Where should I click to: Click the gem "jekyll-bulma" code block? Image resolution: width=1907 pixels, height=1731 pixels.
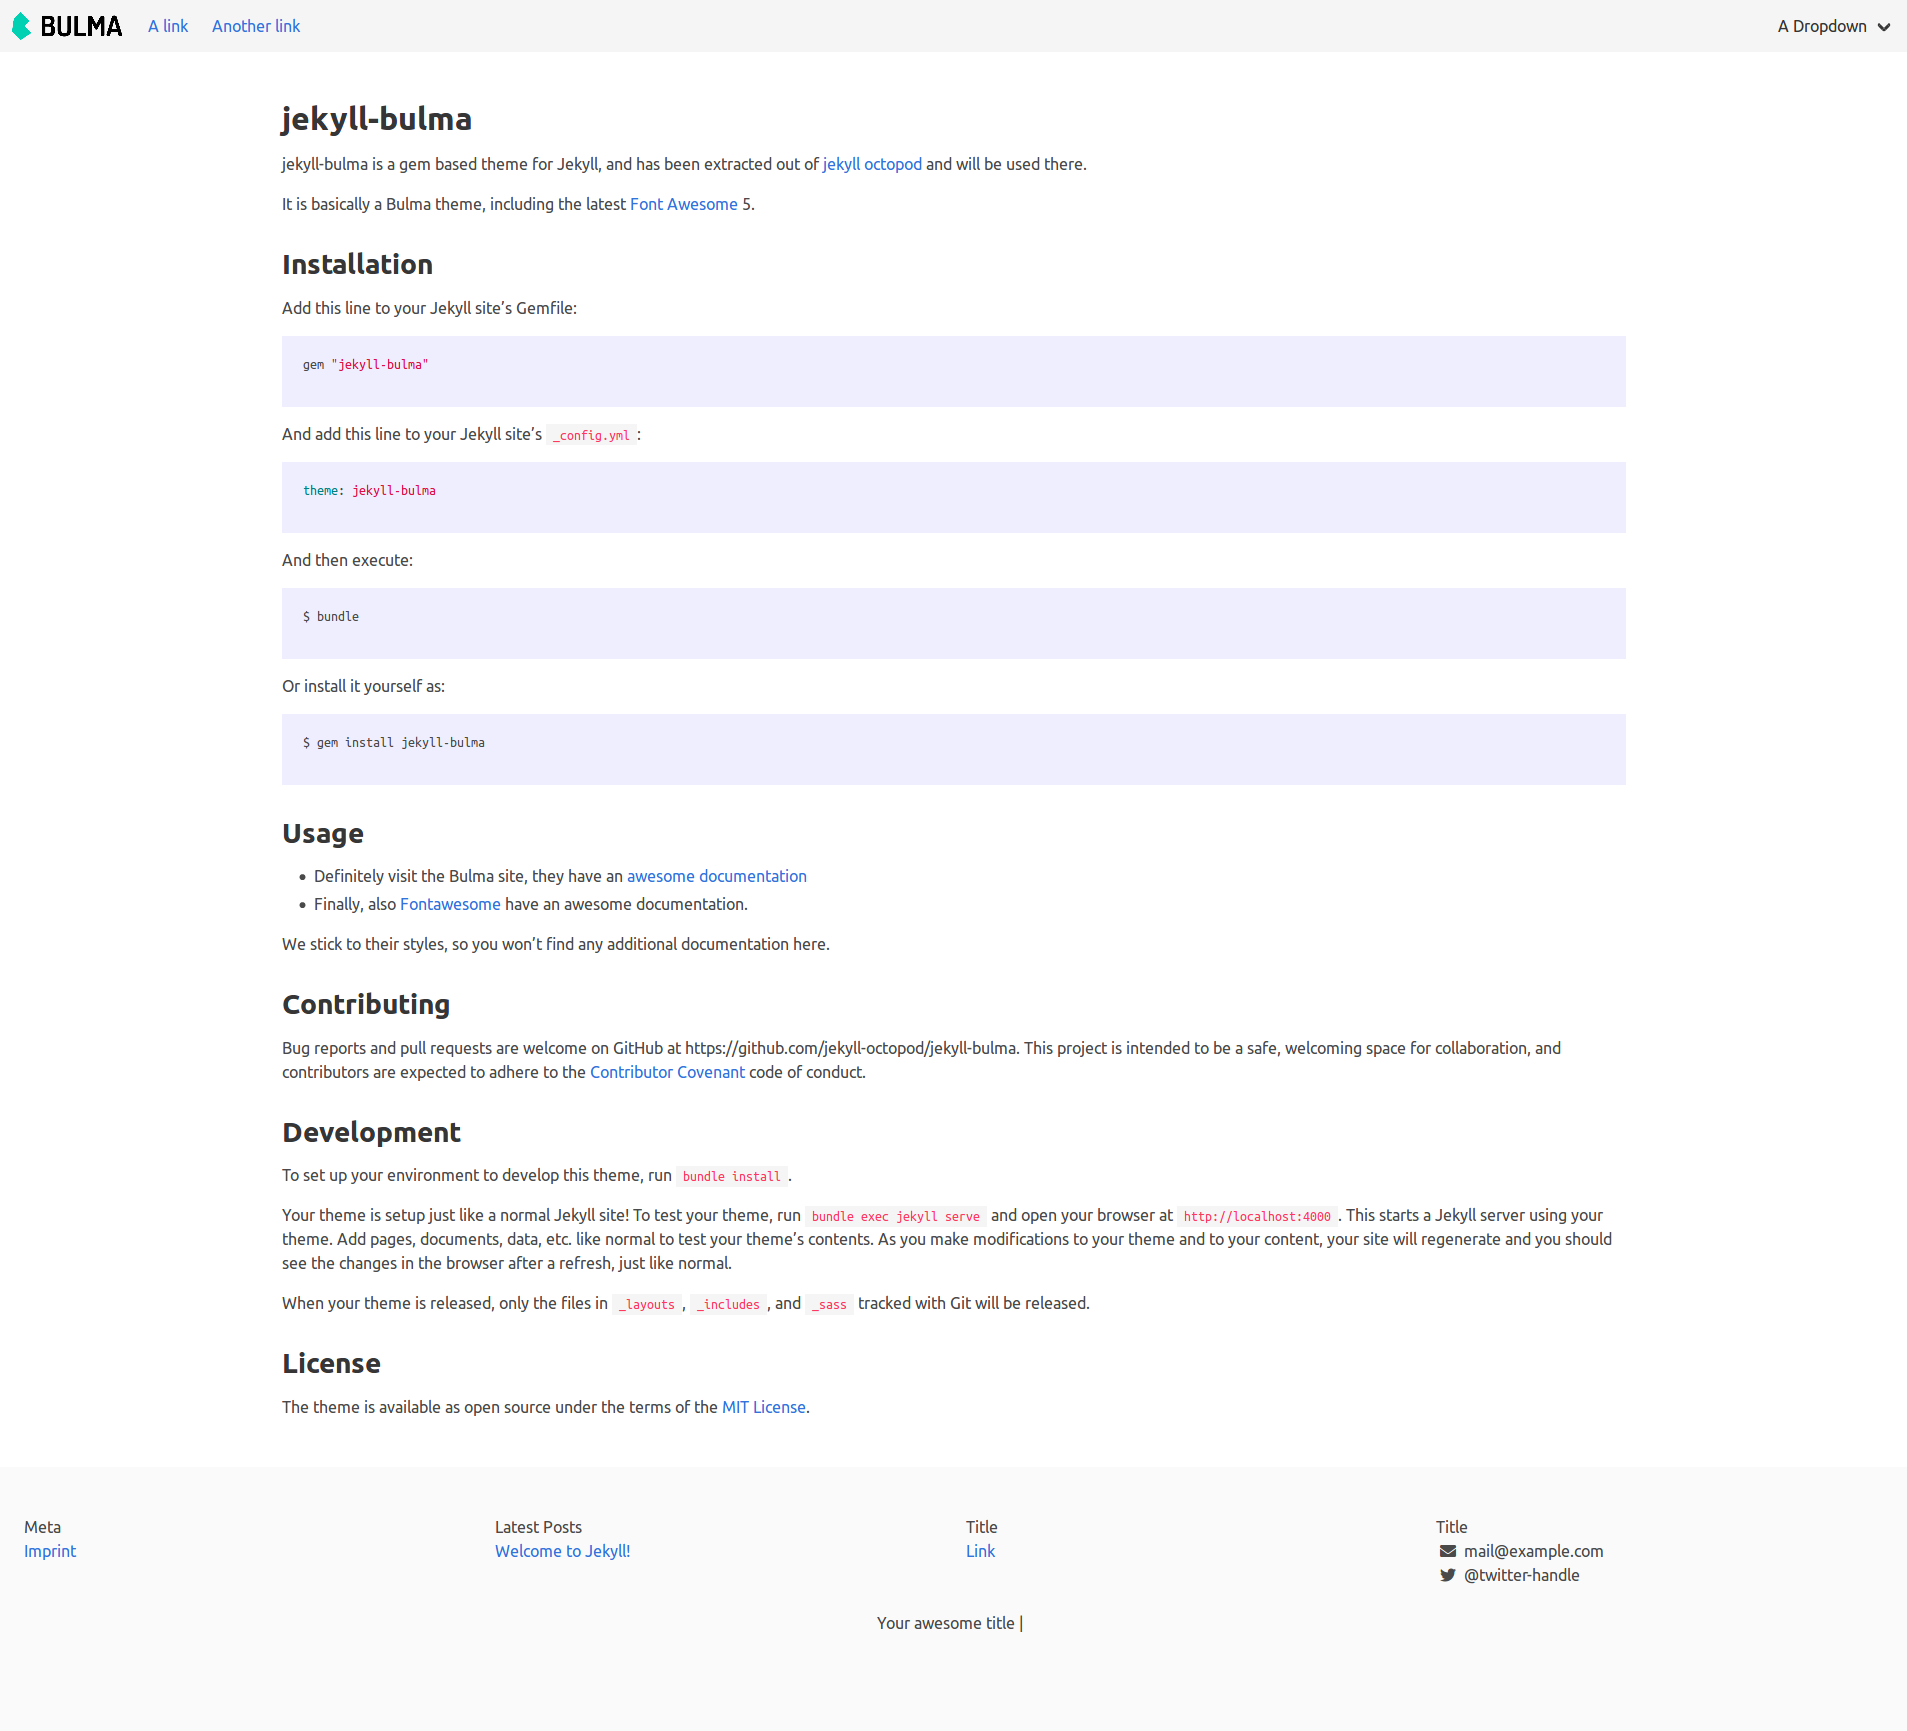pos(954,371)
